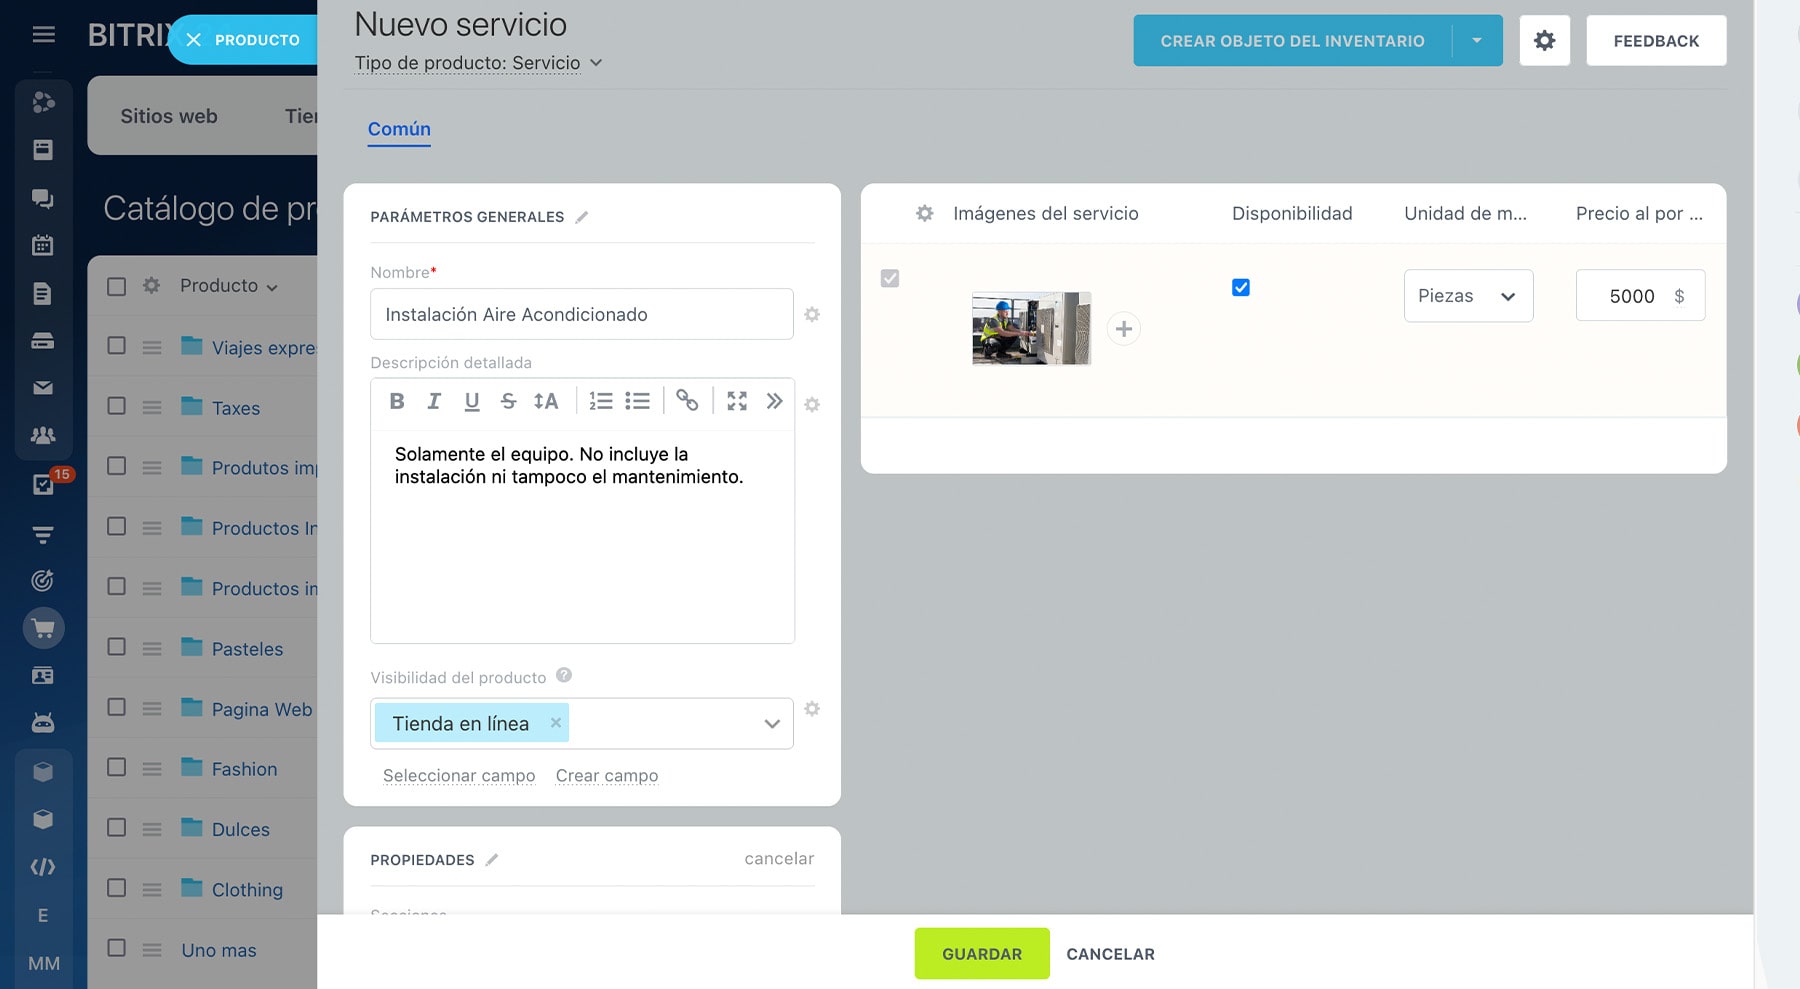
Task: Switch to the Común tab
Action: [399, 129]
